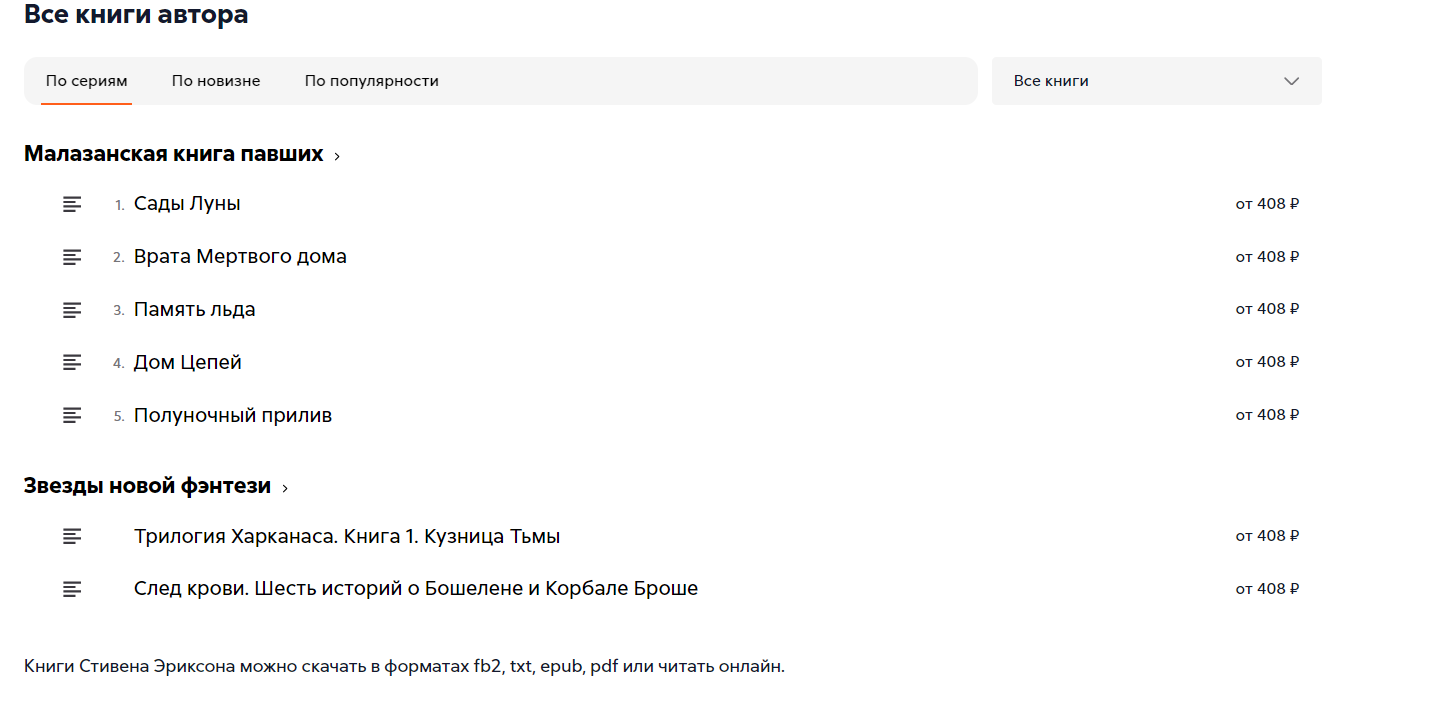Click price от 408 ₽ for Дом Цепей
The height and width of the screenshot is (703, 1449).
tap(1267, 362)
